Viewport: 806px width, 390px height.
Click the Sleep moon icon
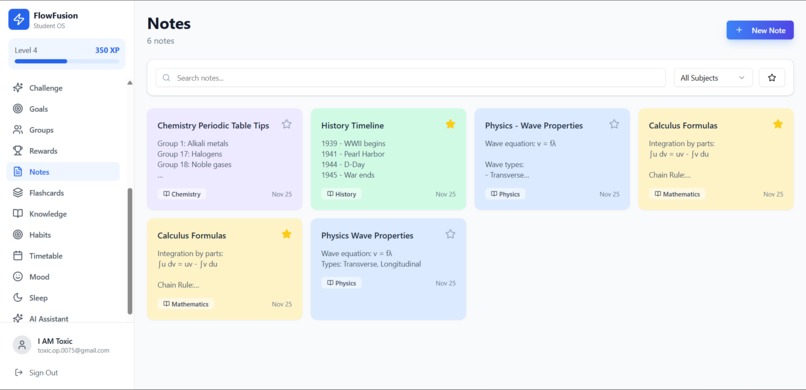(18, 298)
